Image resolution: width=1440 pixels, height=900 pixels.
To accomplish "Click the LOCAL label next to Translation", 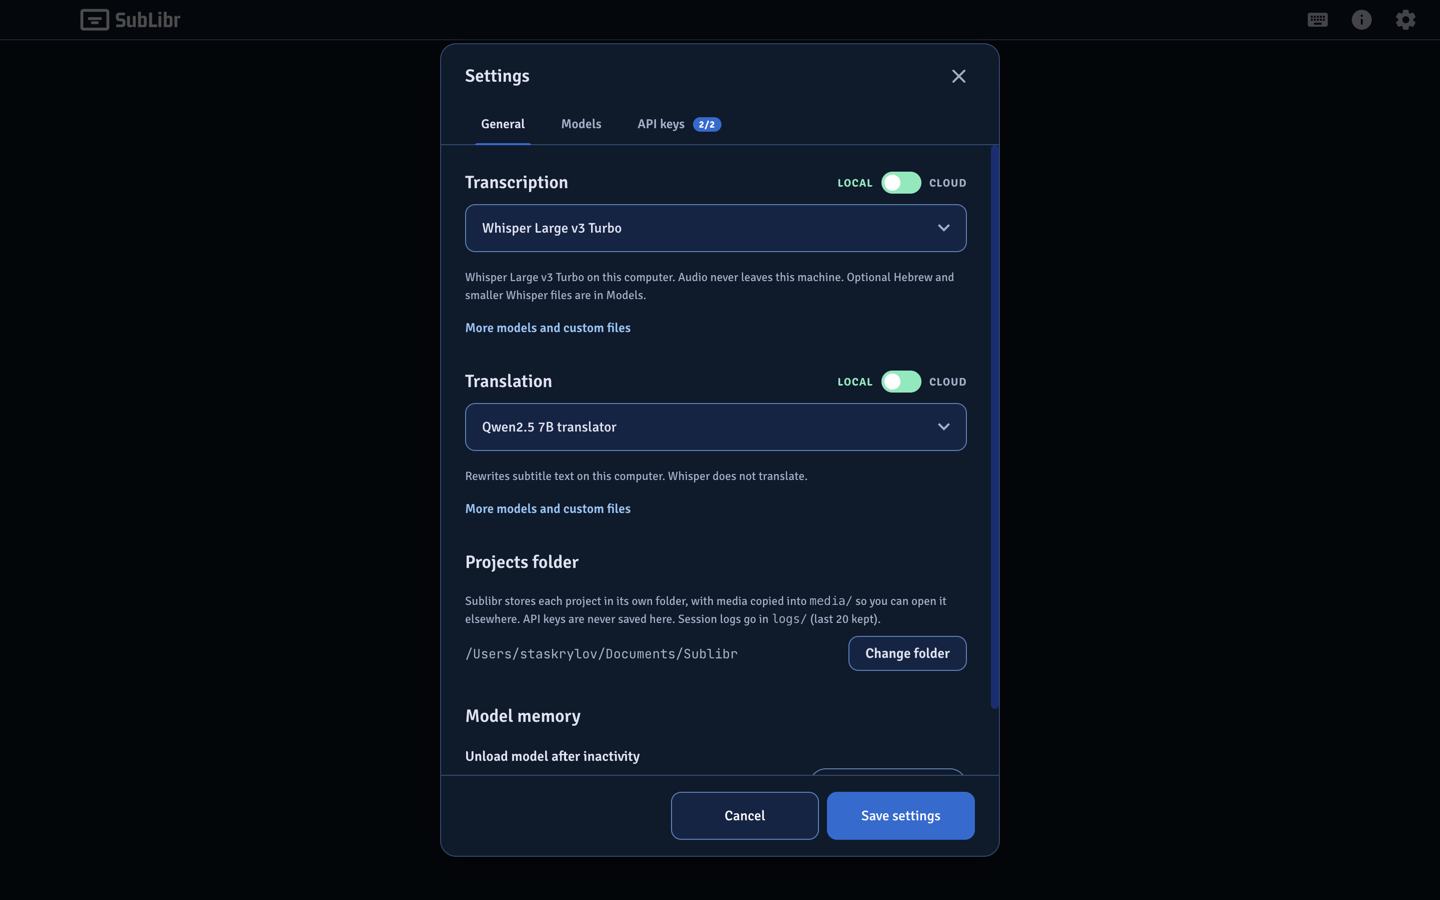I will click(854, 382).
